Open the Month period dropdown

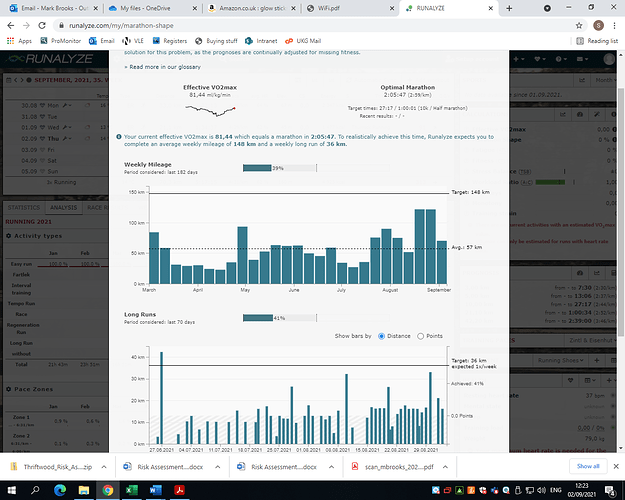[x=605, y=80]
